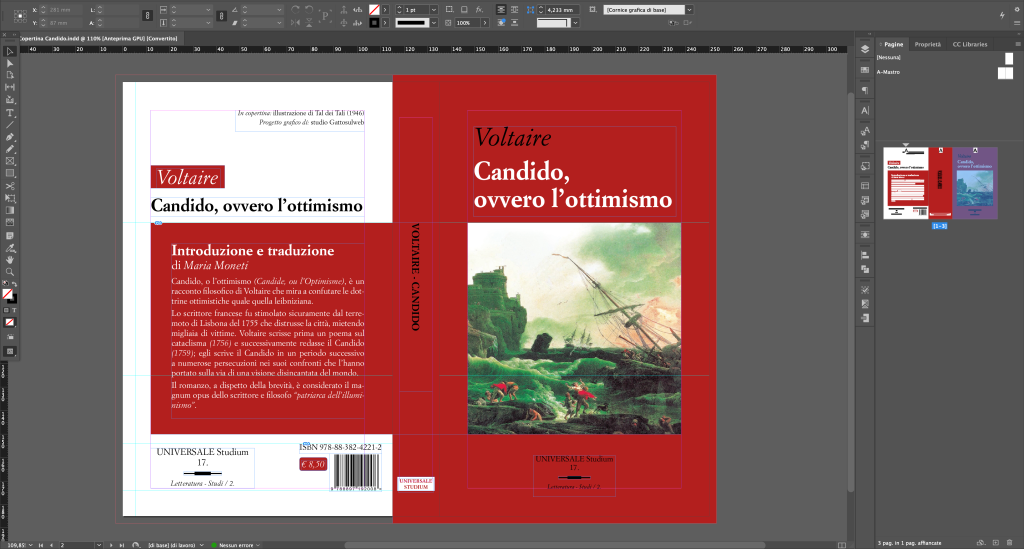The width and height of the screenshot is (1024, 549).
Task: Click the toolbox fill color swatch
Action: 7,294
